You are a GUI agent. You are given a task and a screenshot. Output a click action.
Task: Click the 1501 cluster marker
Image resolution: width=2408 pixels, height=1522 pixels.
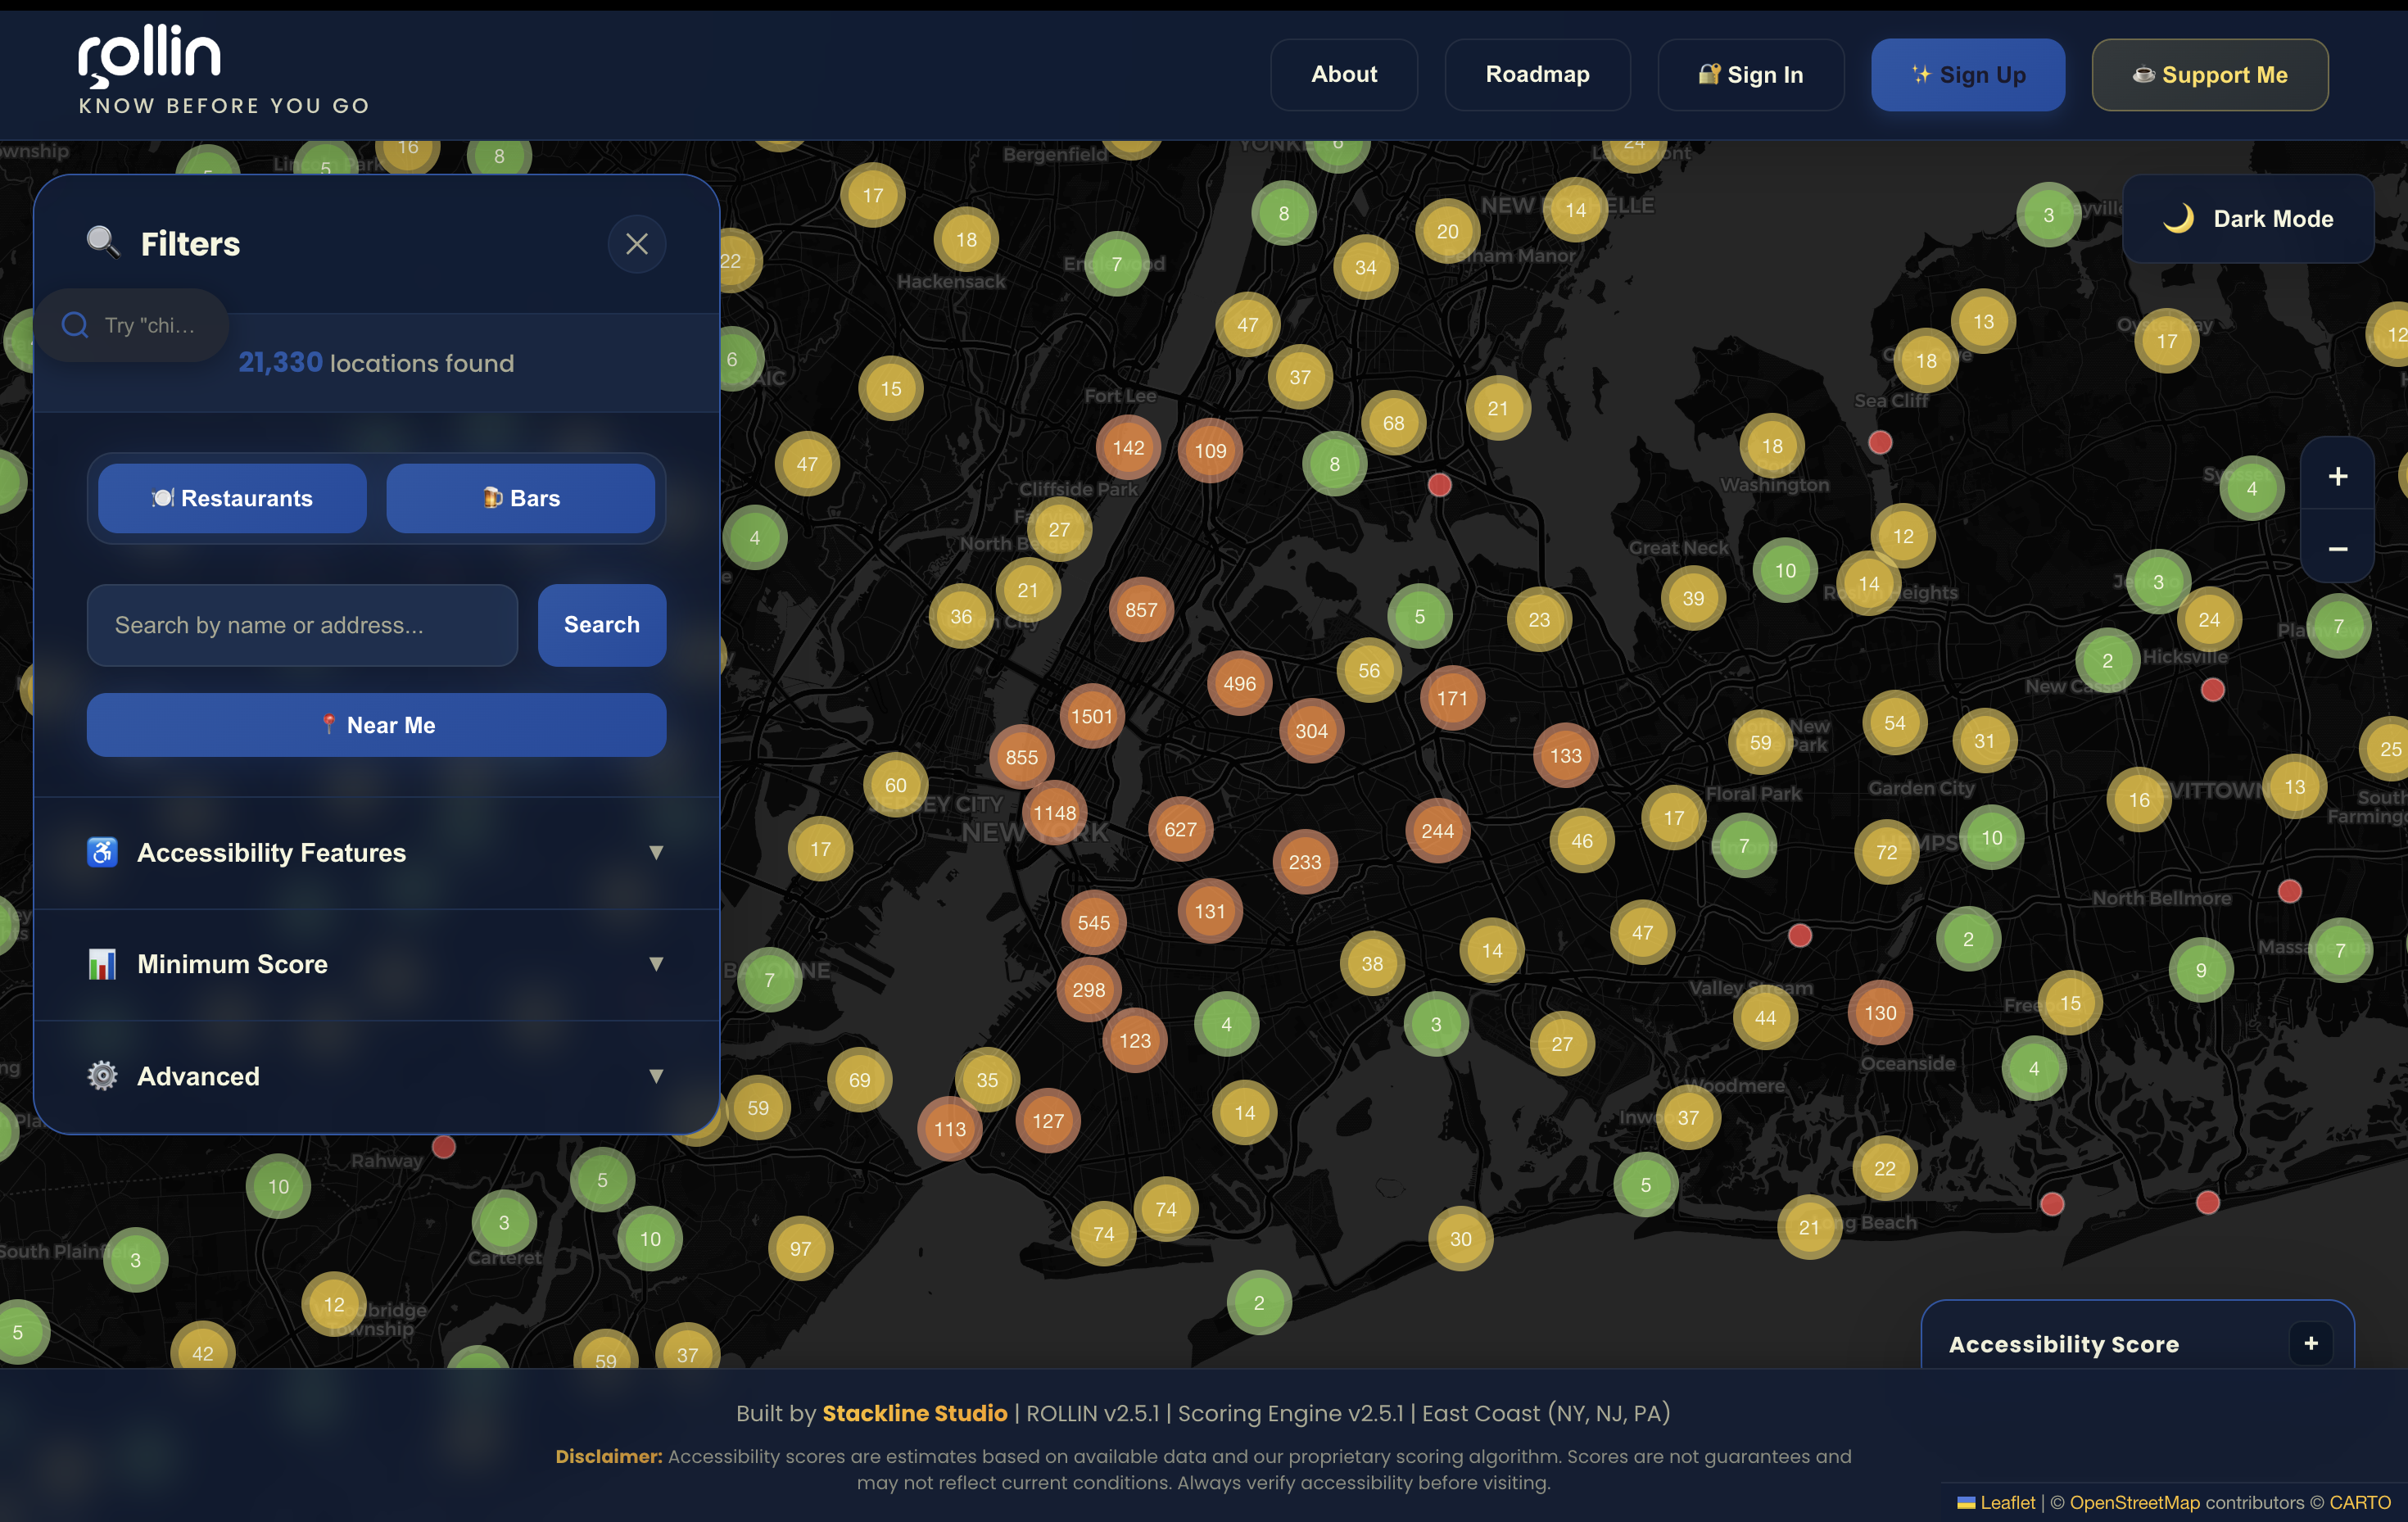click(1091, 716)
